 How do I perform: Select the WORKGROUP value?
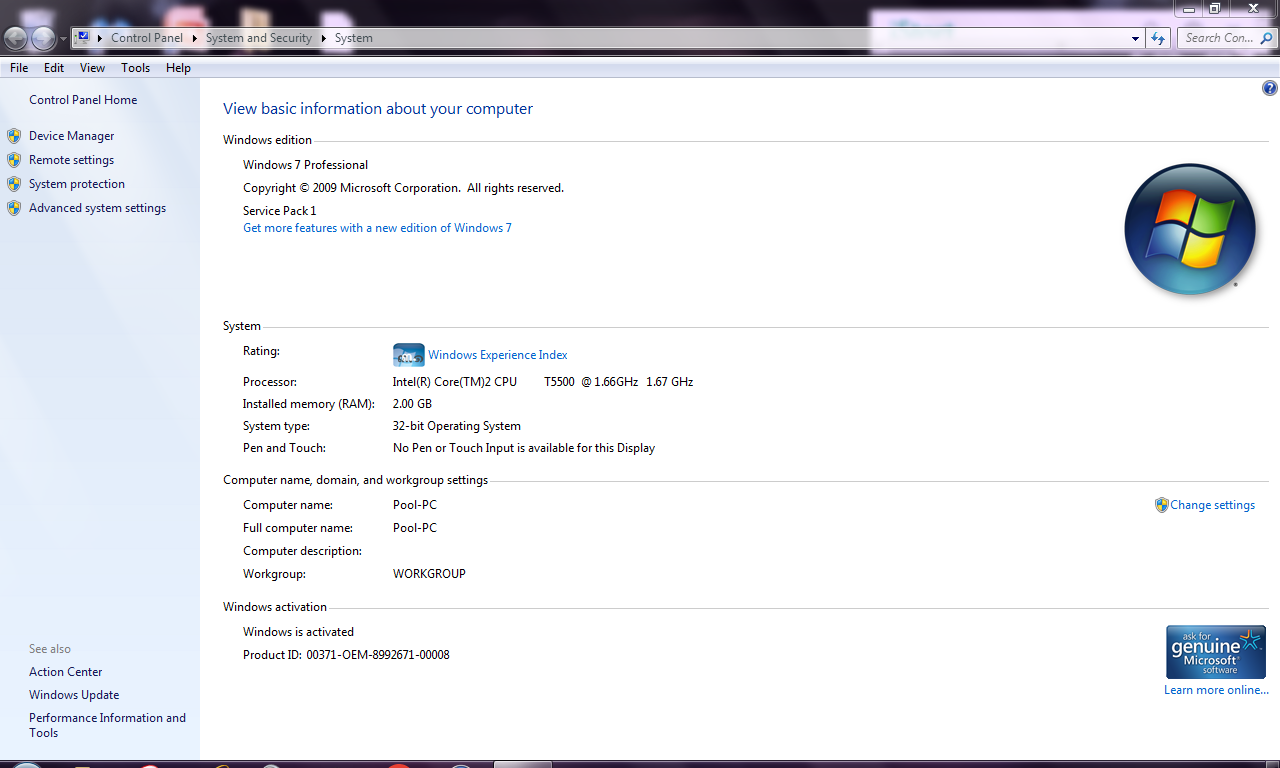[429, 574]
